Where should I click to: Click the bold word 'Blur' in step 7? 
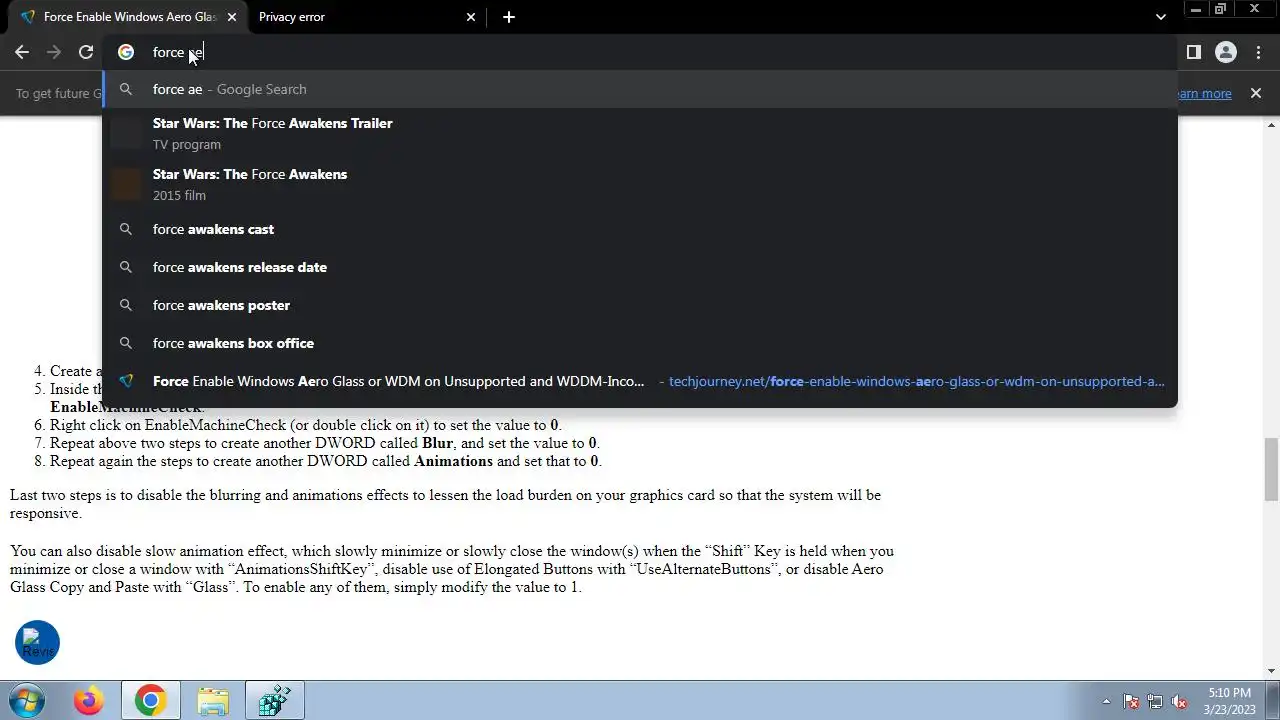coord(438,443)
